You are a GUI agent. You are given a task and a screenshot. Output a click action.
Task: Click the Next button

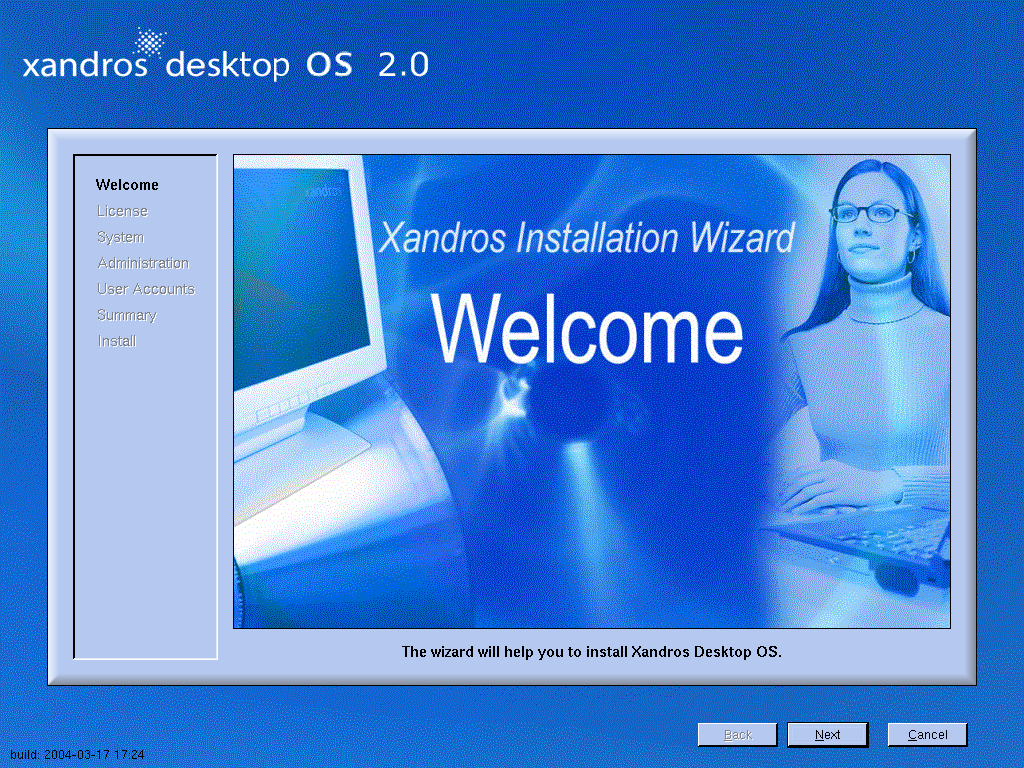(827, 734)
